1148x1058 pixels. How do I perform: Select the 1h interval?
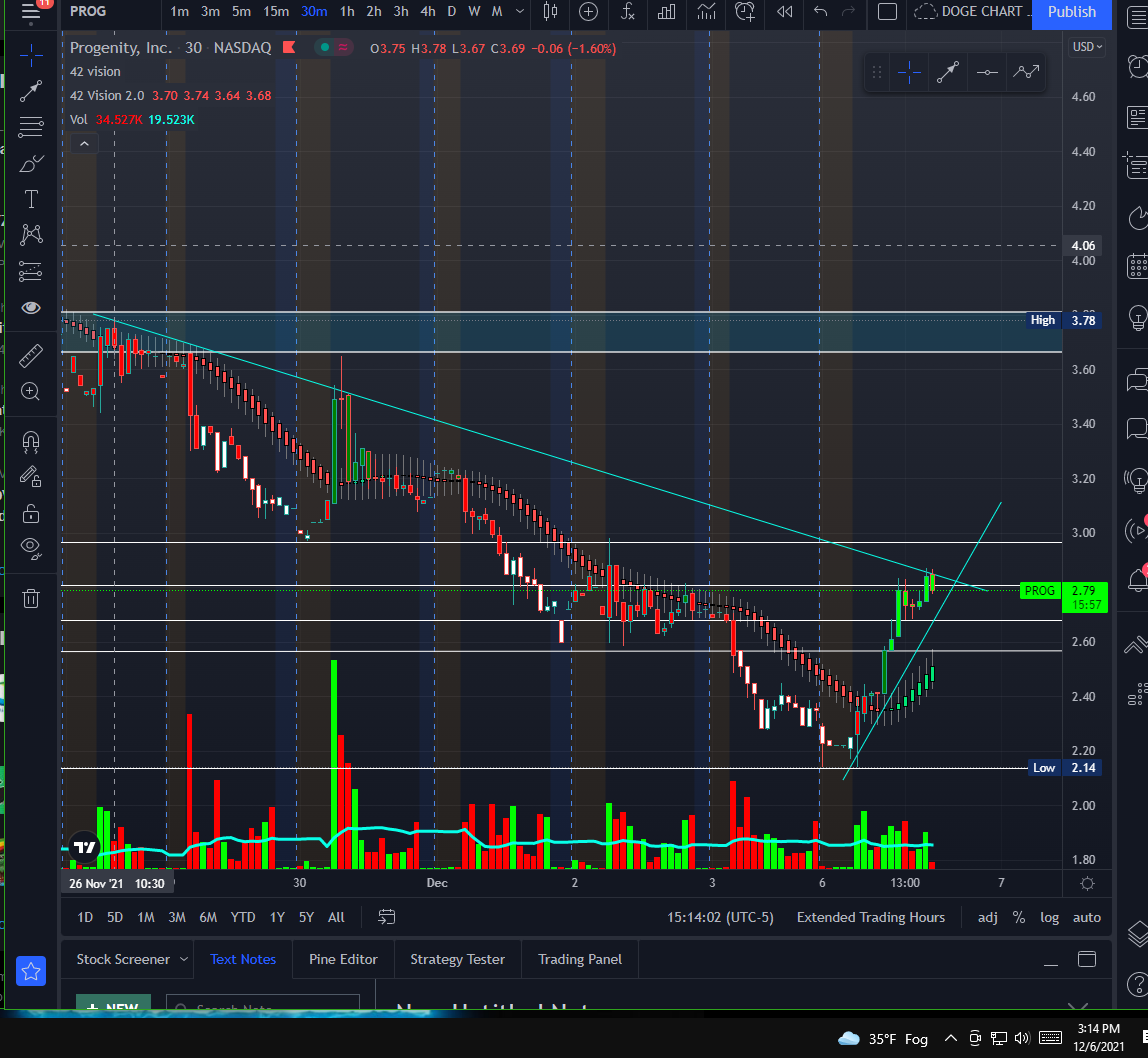[347, 12]
